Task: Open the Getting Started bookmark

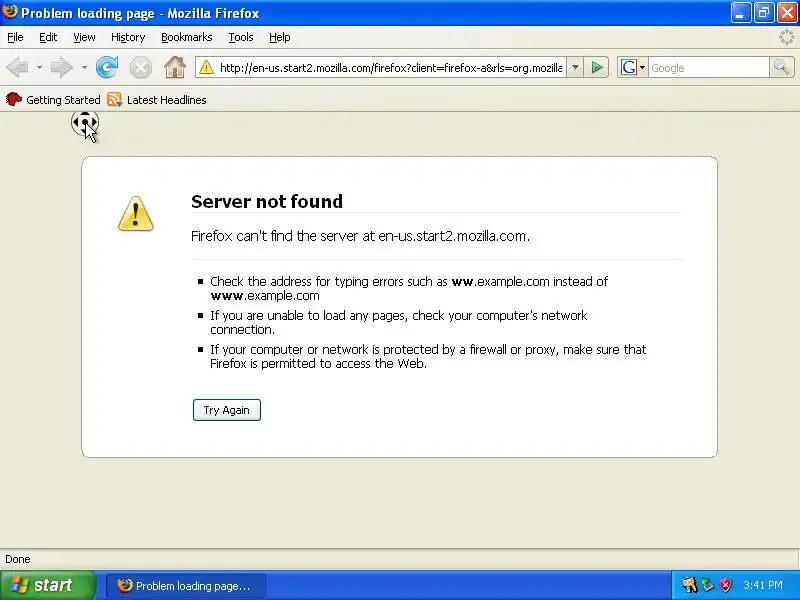Action: click(x=53, y=99)
